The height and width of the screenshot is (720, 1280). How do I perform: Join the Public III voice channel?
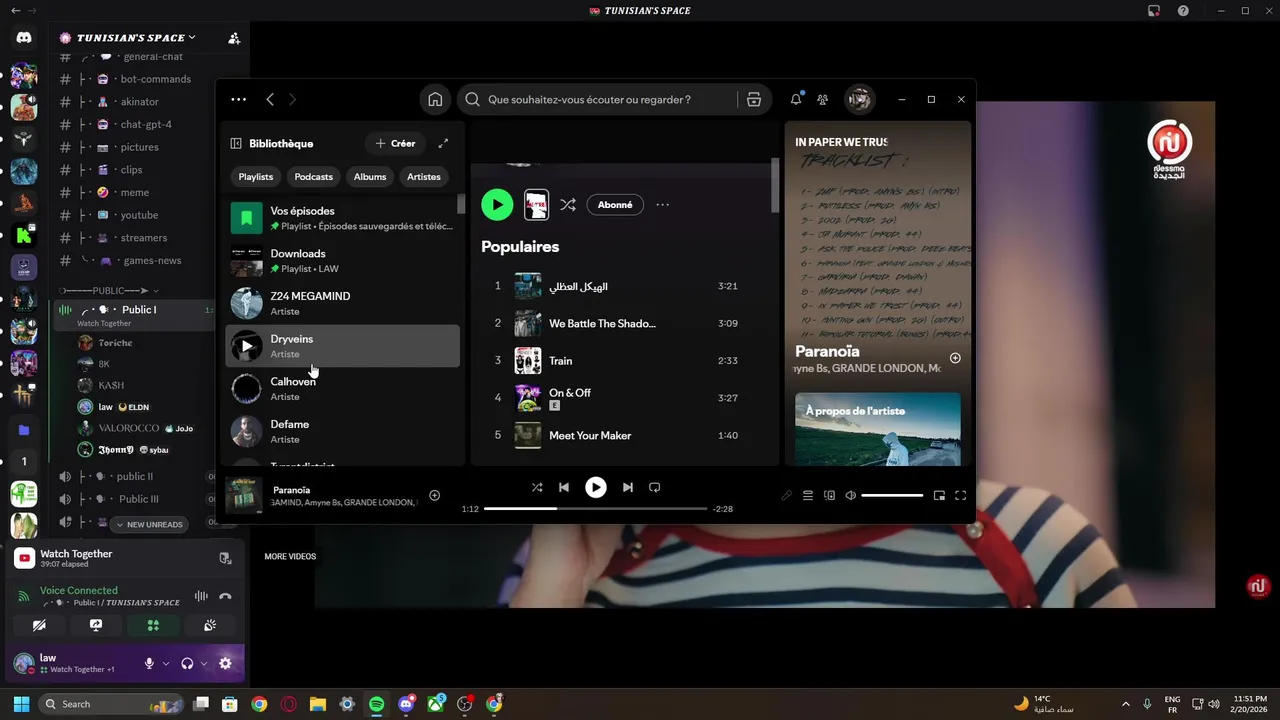point(138,499)
